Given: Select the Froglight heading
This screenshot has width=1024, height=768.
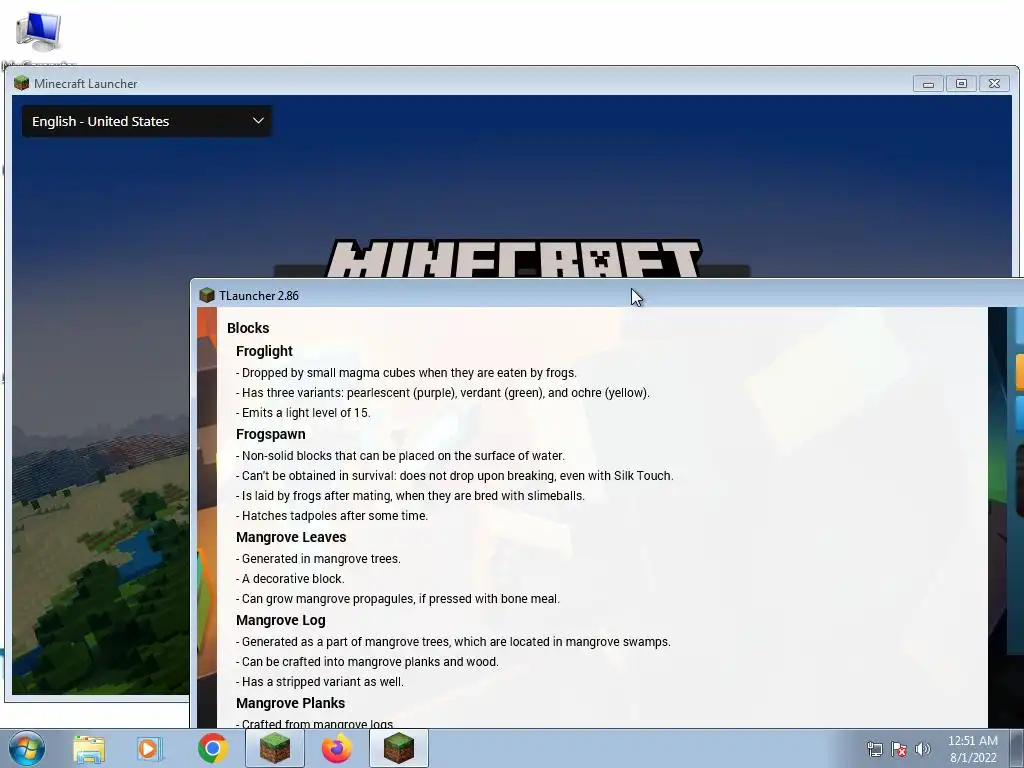Looking at the screenshot, I should click(264, 351).
